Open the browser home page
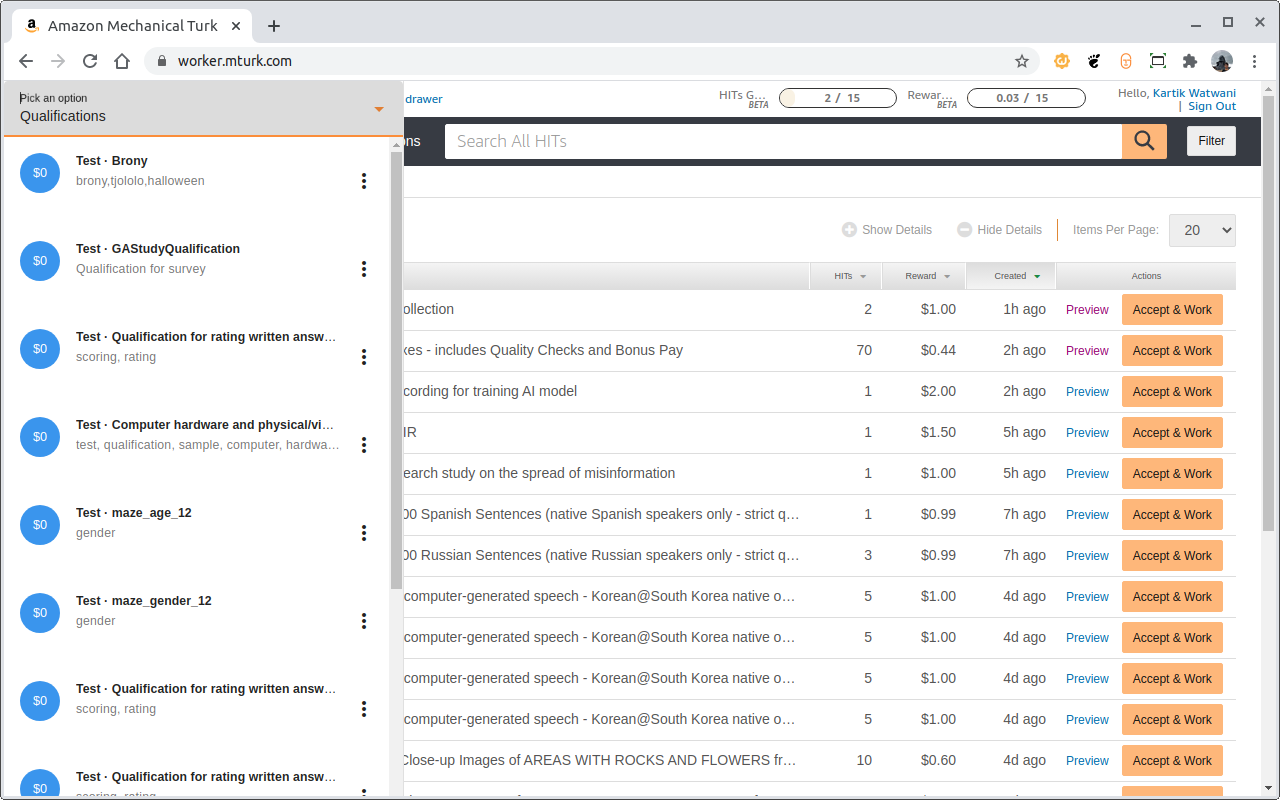Screen dimensions: 1280x800 point(122,61)
